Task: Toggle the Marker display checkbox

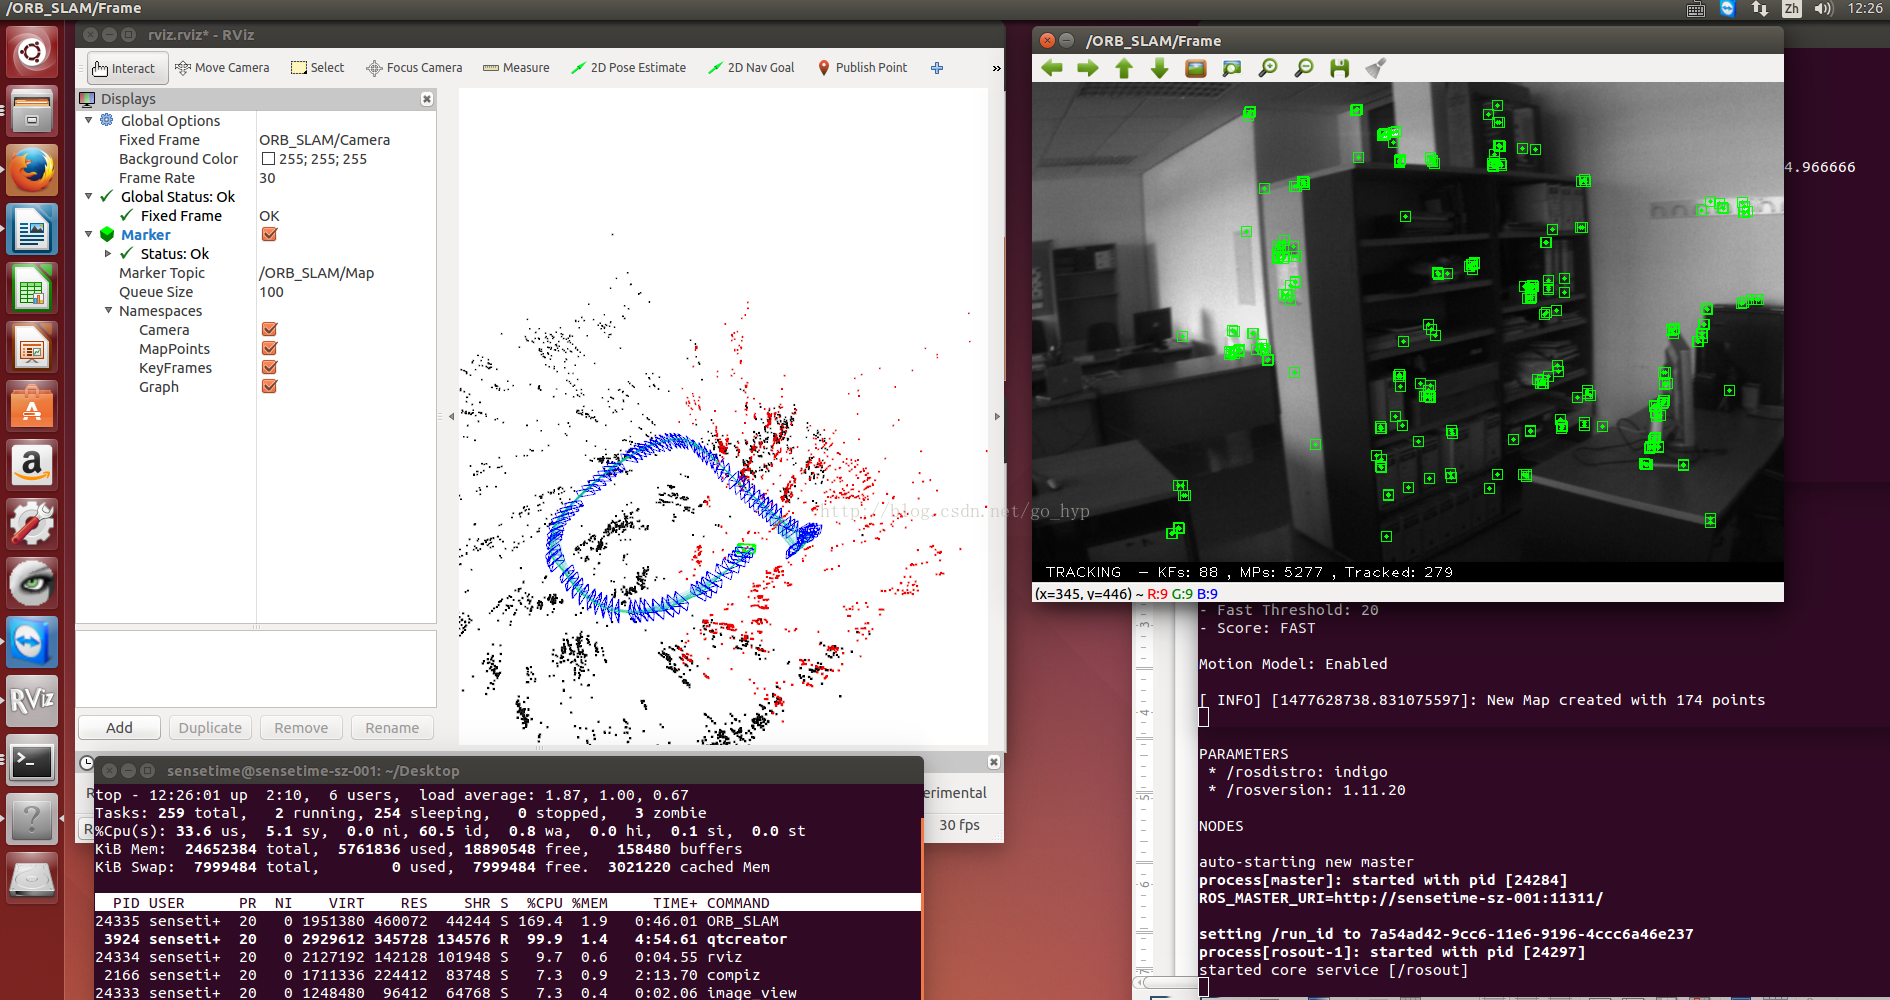Action: point(269,235)
